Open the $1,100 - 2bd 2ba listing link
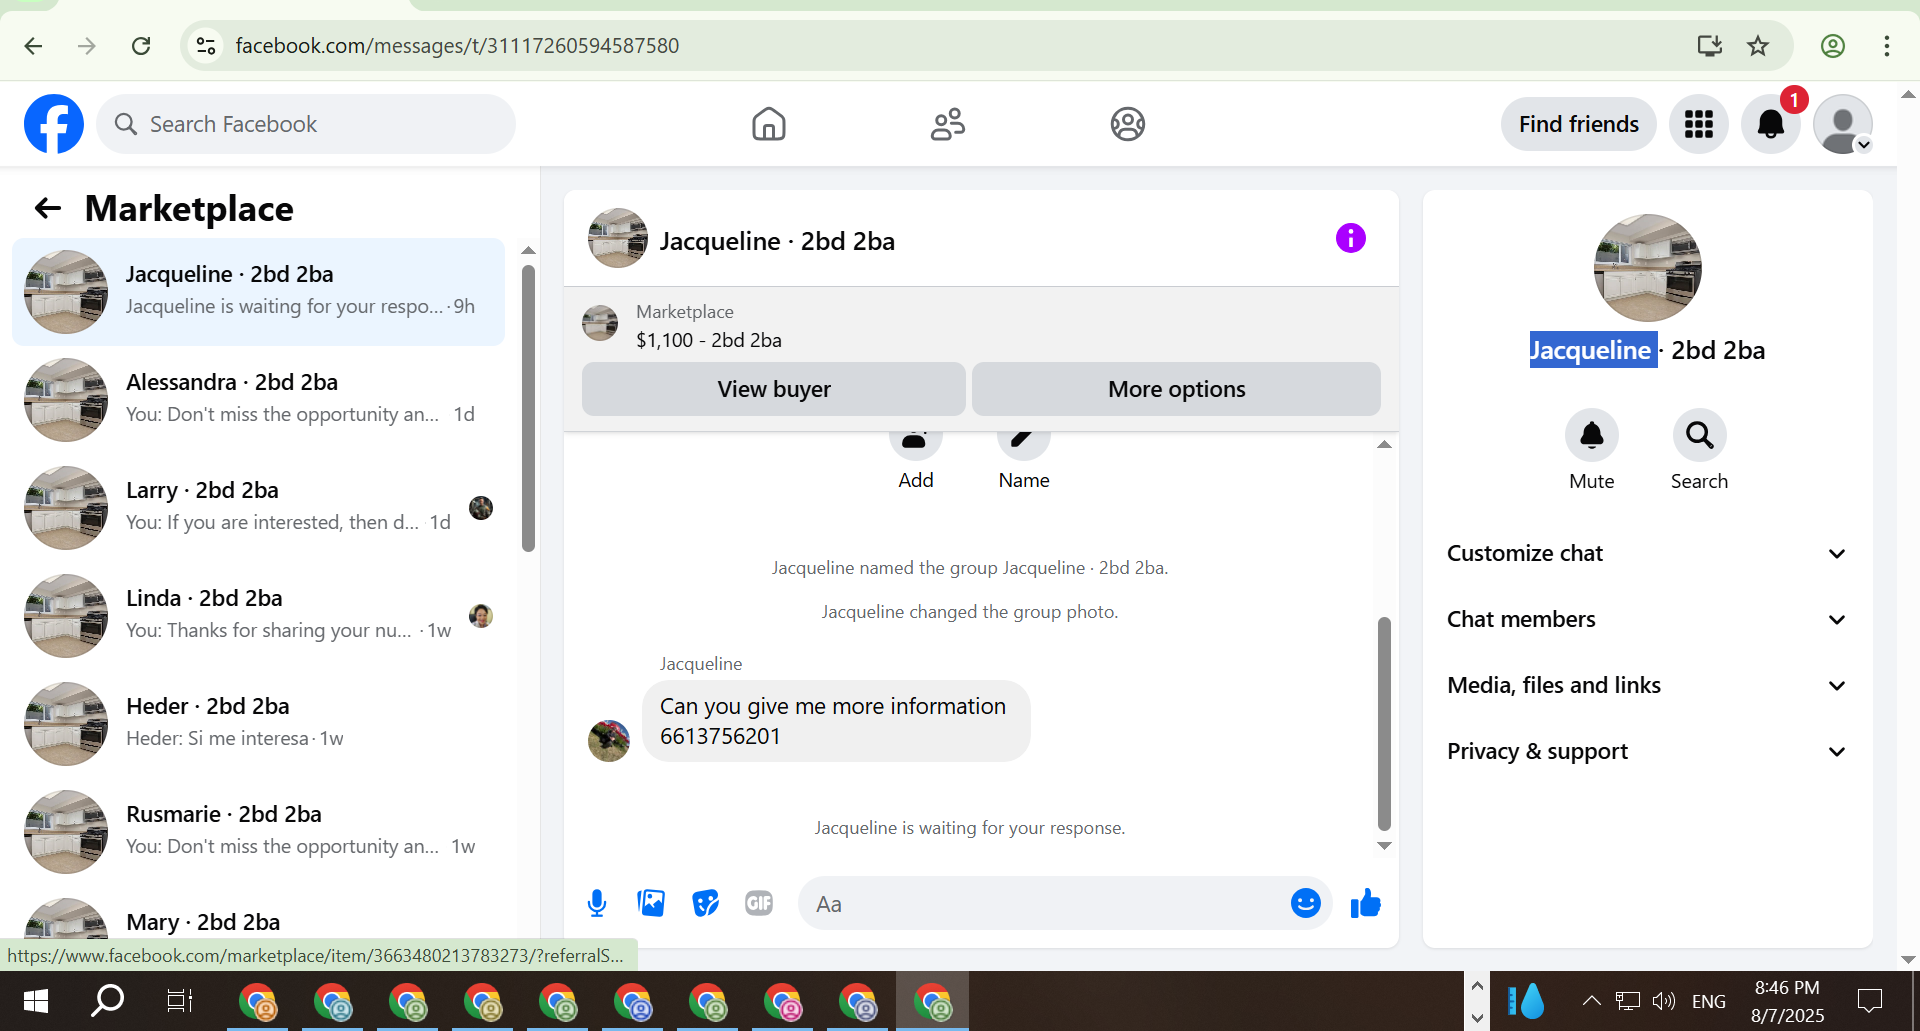Viewport: 1920px width, 1031px height. click(x=709, y=340)
